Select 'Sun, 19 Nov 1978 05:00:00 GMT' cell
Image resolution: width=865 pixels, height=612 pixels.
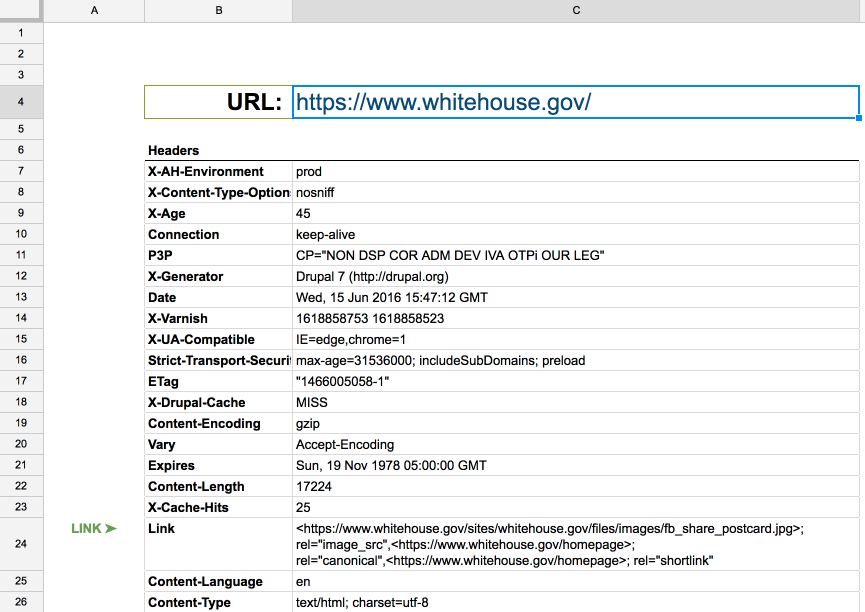pos(575,465)
